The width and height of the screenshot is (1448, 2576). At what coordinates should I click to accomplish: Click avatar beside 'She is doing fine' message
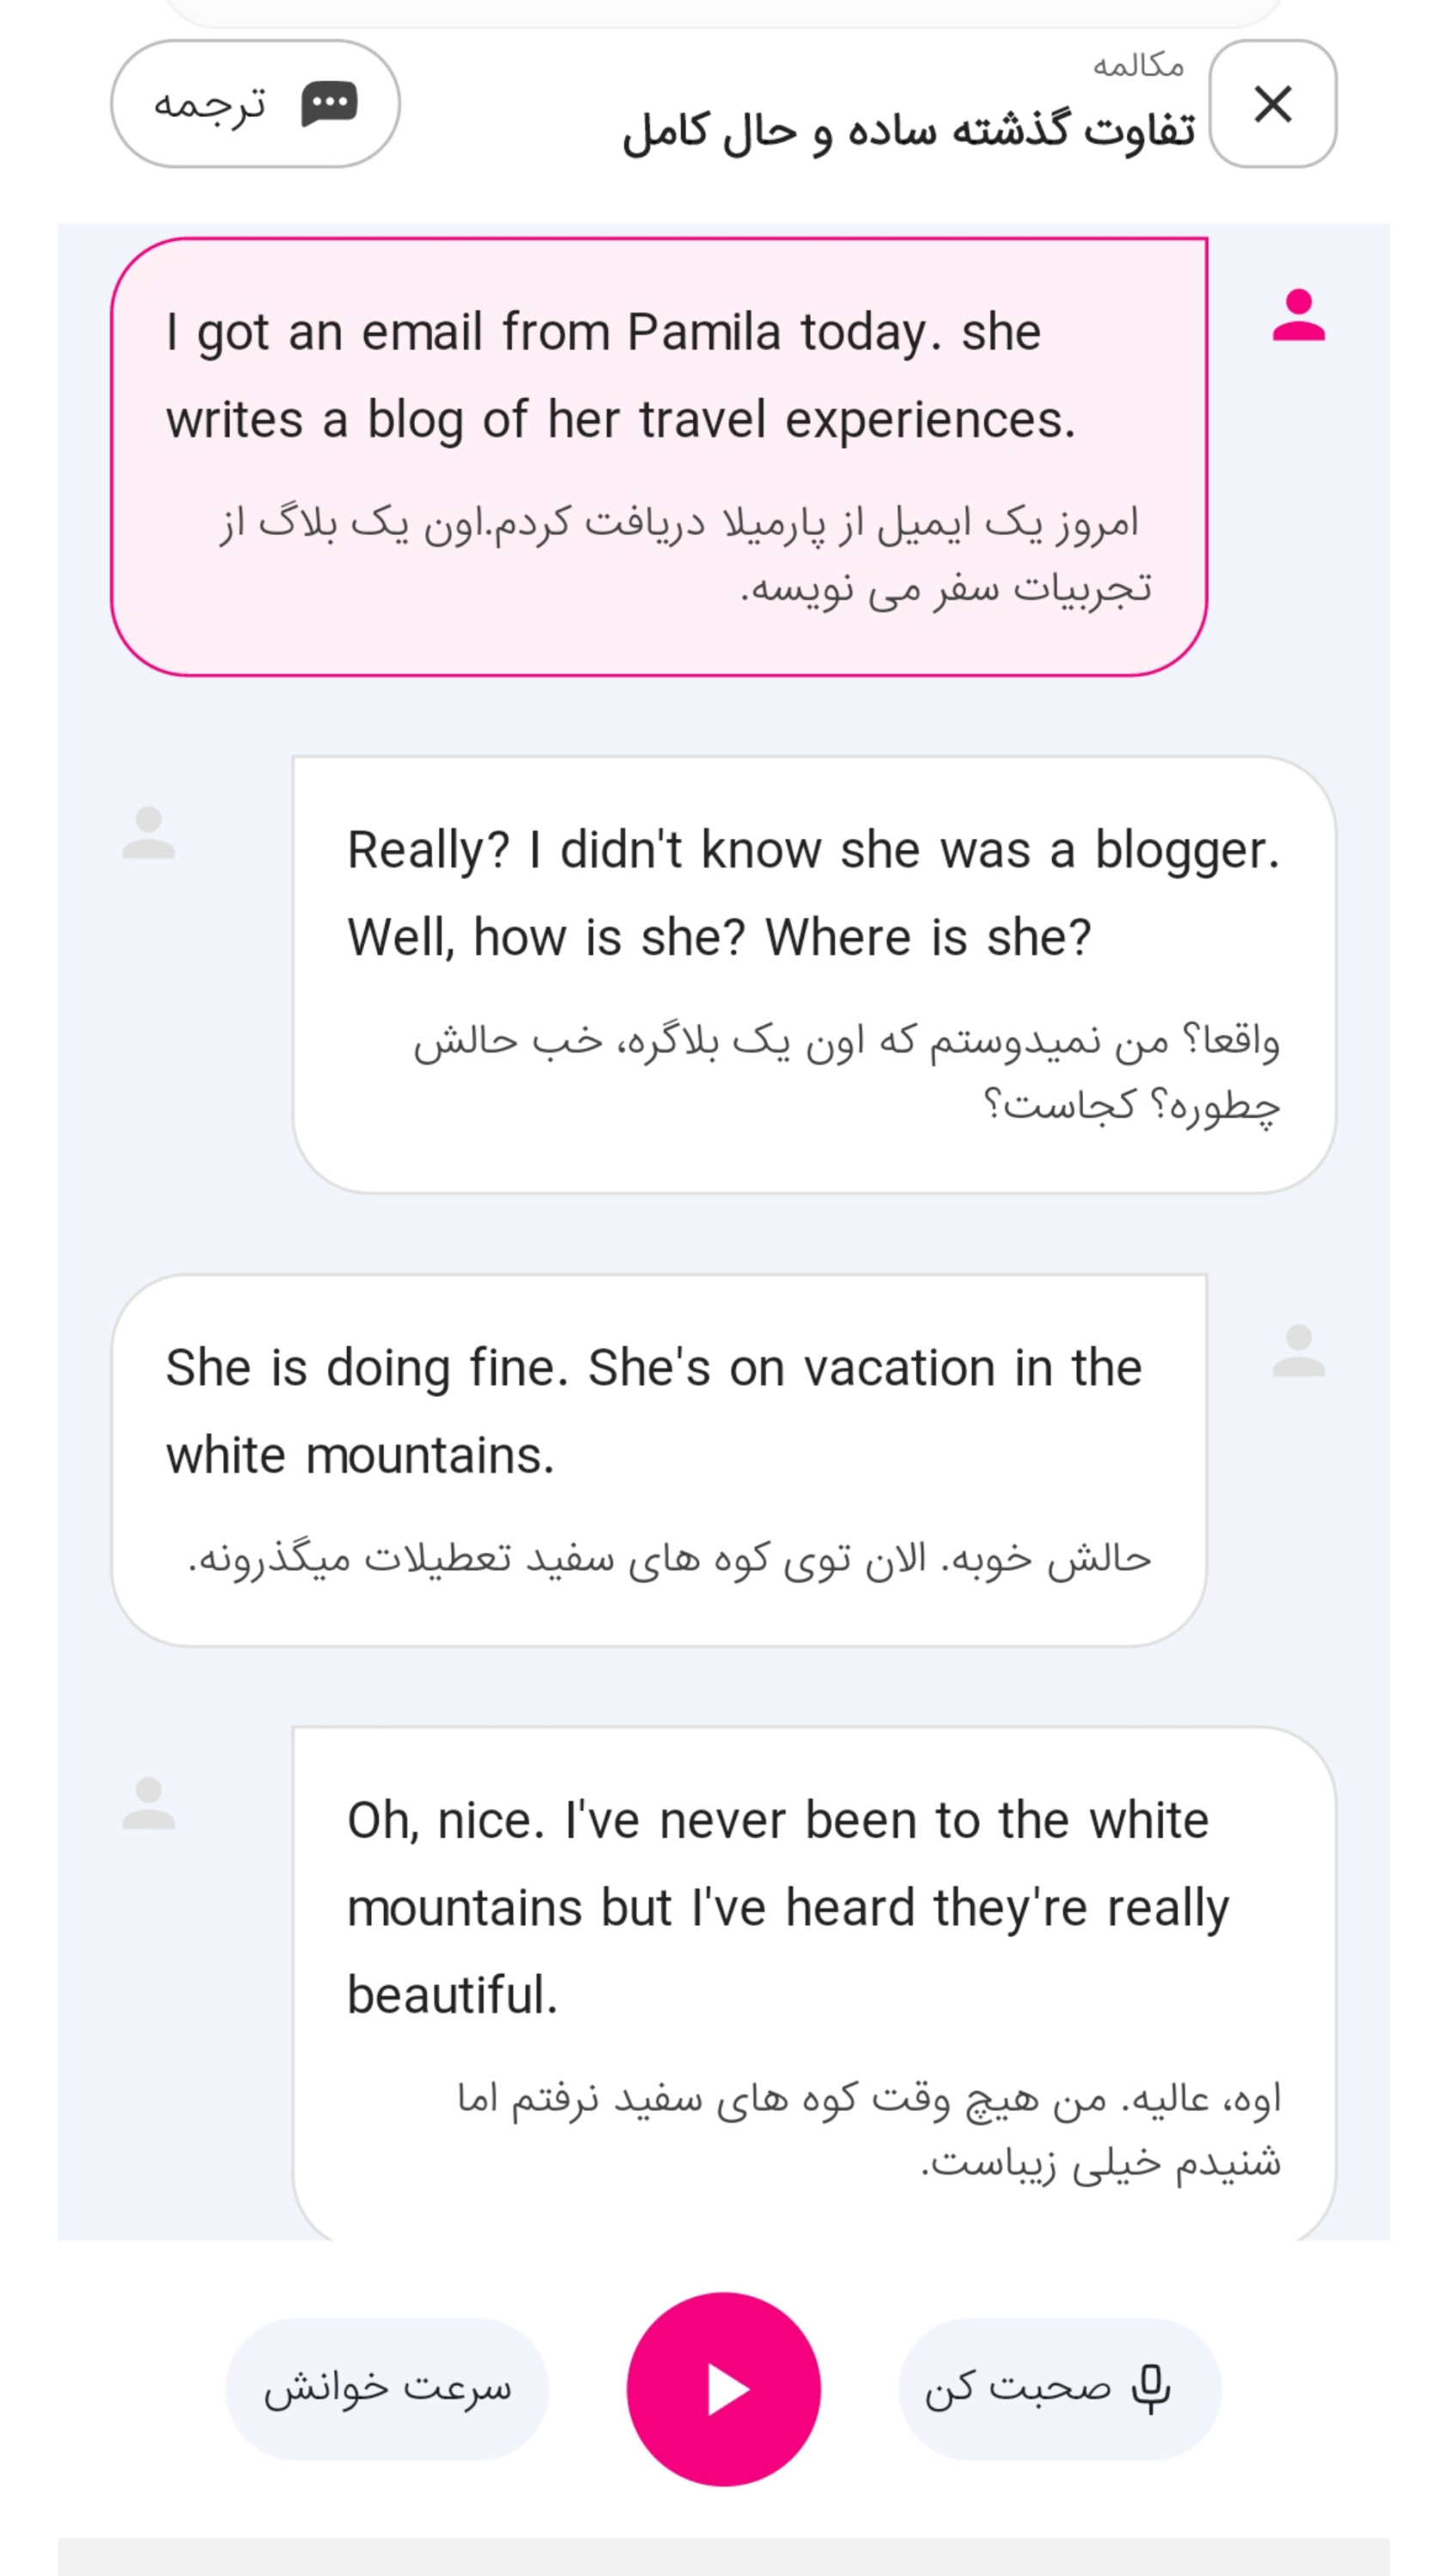(x=1298, y=1350)
